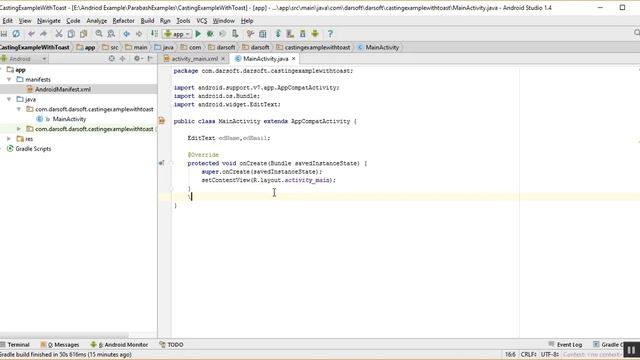This screenshot has width=640, height=360.
Task: Switch to the activity_main.xml tab
Action: coord(194,59)
